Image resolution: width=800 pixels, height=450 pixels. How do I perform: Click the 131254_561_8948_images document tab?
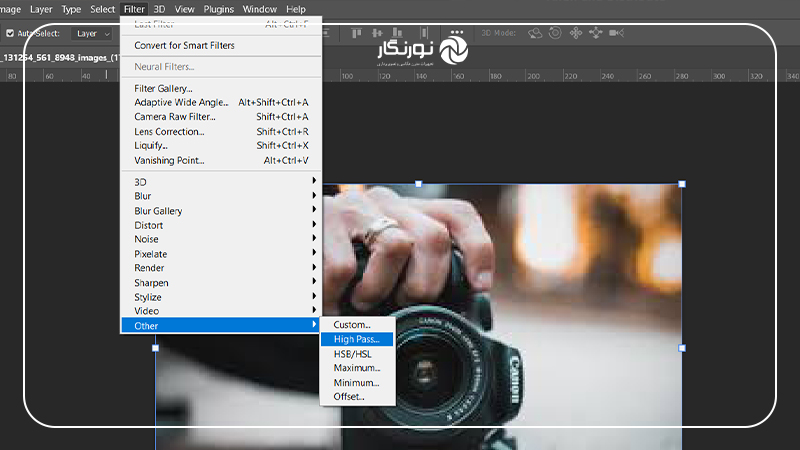(x=60, y=58)
